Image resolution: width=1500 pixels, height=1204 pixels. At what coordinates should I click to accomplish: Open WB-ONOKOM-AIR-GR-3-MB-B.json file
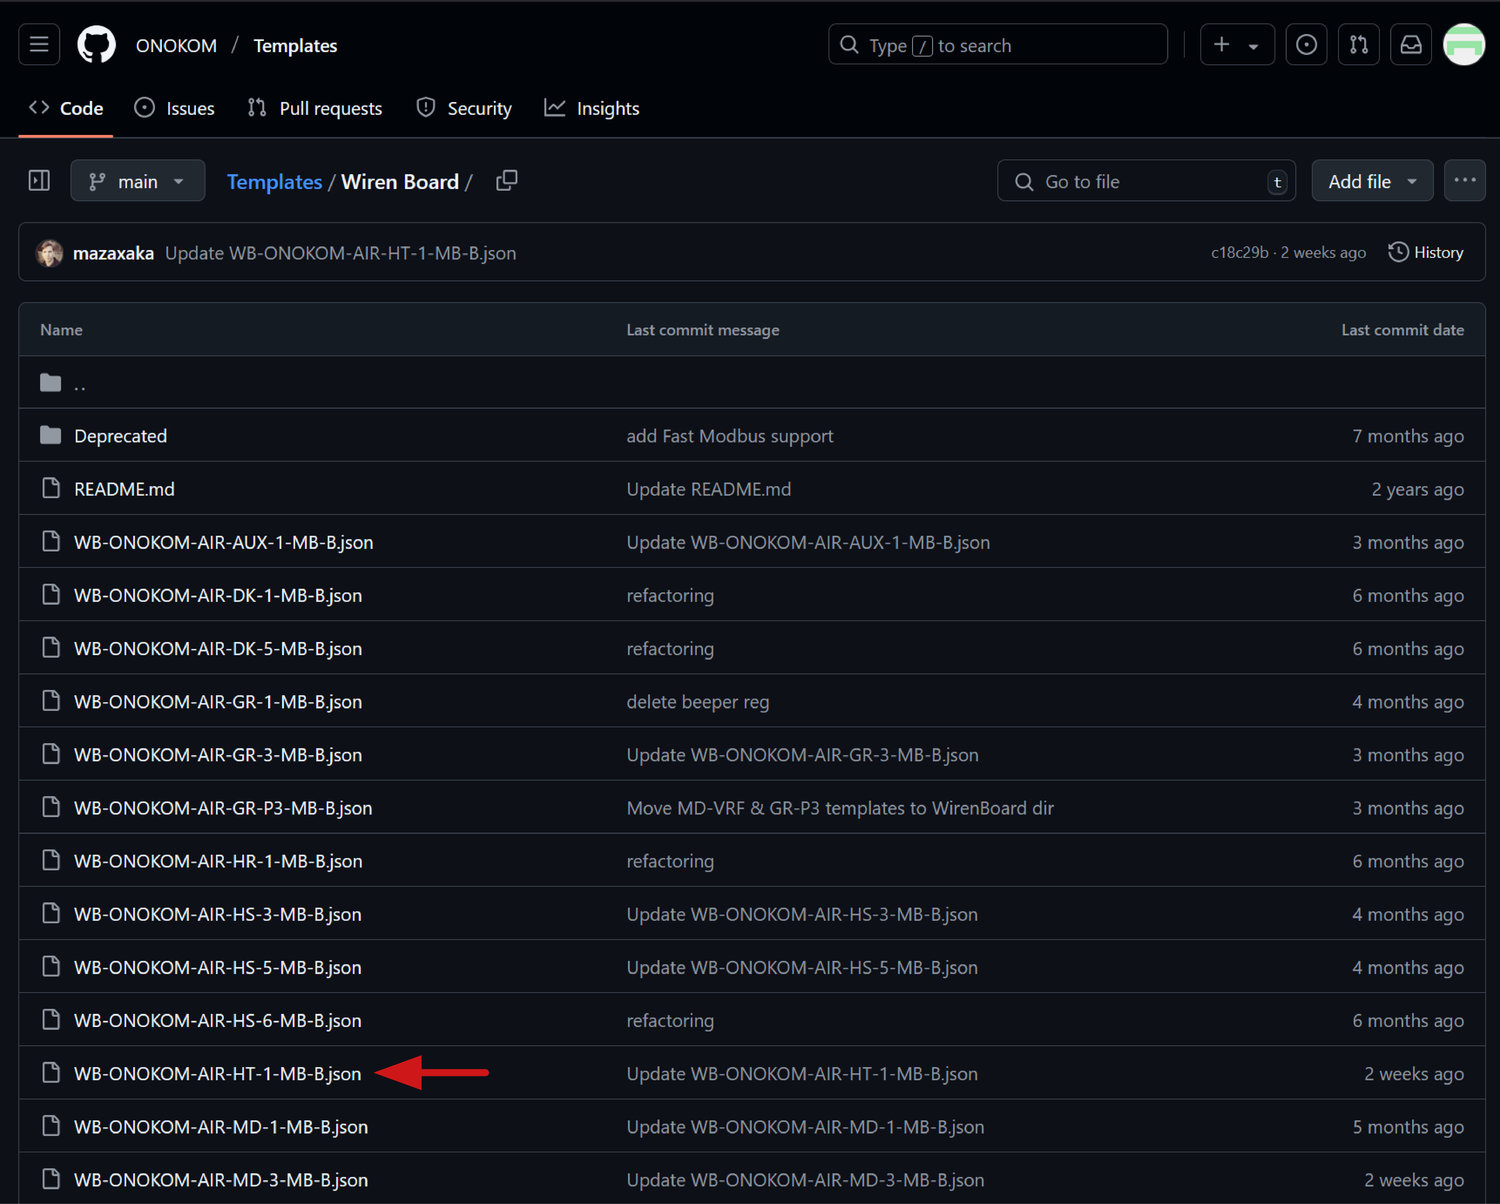click(218, 755)
